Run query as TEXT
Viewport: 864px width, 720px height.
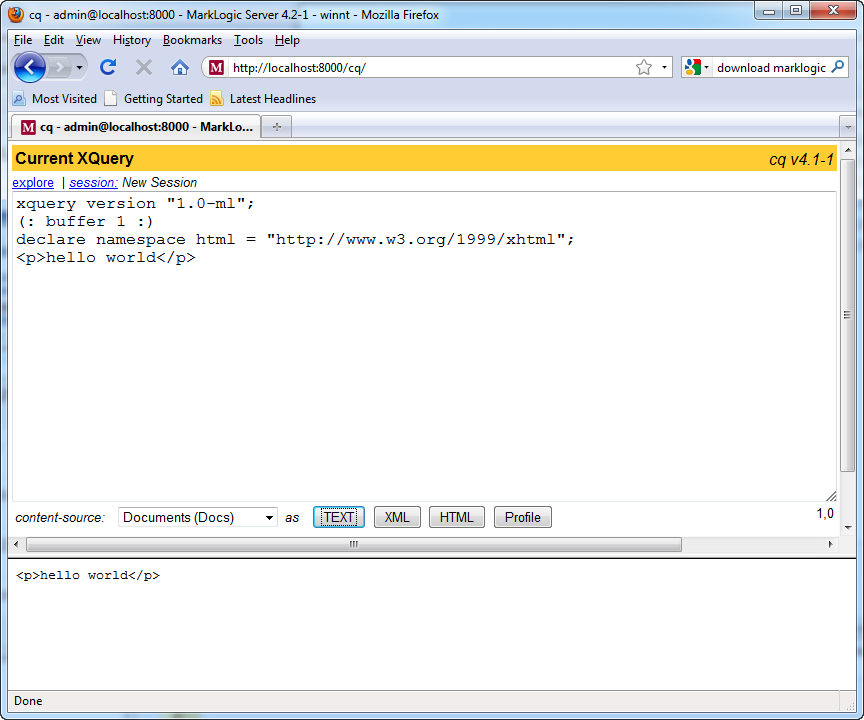tap(339, 517)
